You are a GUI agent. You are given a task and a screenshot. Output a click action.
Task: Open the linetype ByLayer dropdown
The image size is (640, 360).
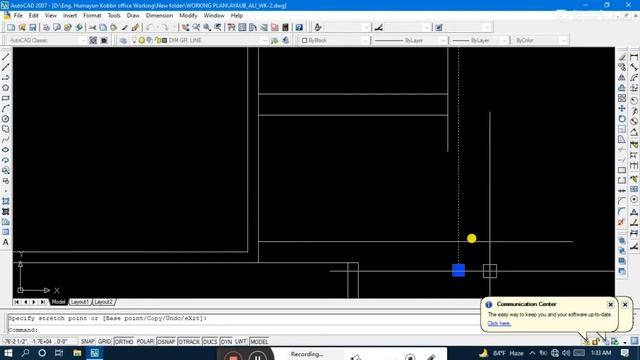click(x=443, y=40)
